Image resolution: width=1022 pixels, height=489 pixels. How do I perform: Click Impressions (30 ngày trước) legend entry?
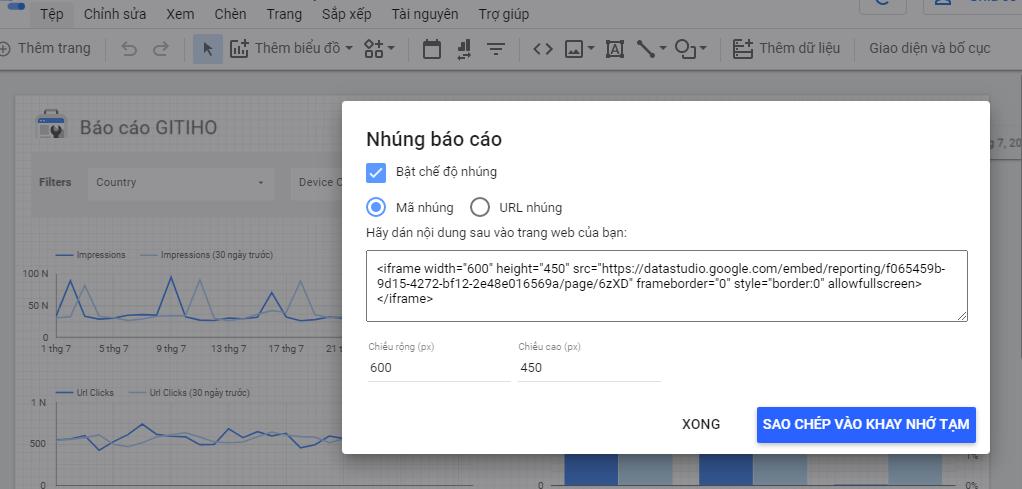point(207,255)
